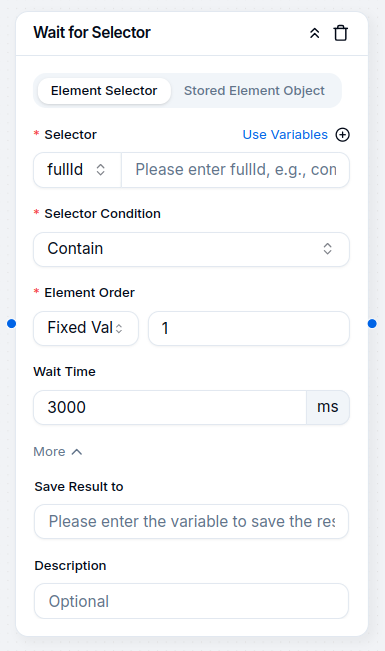Collapse the More options section

click(58, 452)
